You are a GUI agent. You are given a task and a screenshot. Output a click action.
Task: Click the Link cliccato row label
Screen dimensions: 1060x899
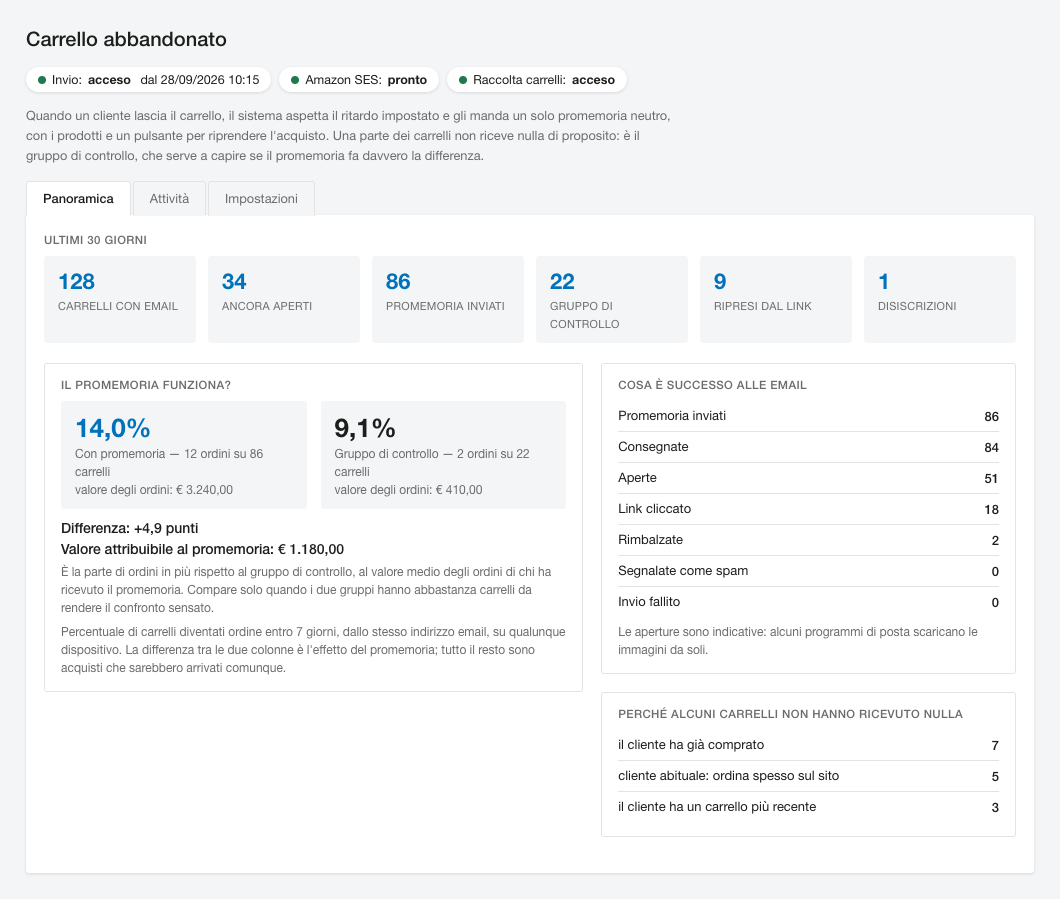point(654,509)
